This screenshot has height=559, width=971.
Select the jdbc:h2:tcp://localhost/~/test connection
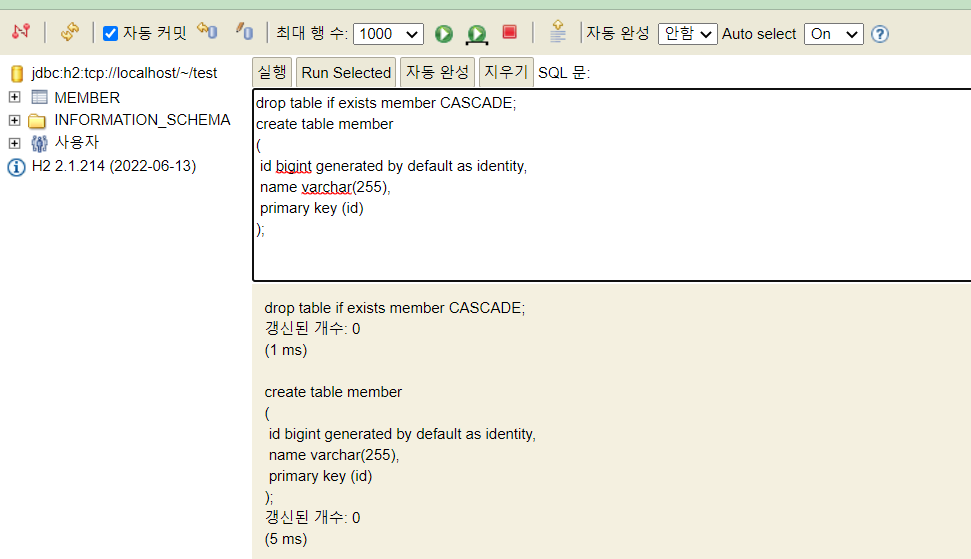pyautogui.click(x=124, y=73)
